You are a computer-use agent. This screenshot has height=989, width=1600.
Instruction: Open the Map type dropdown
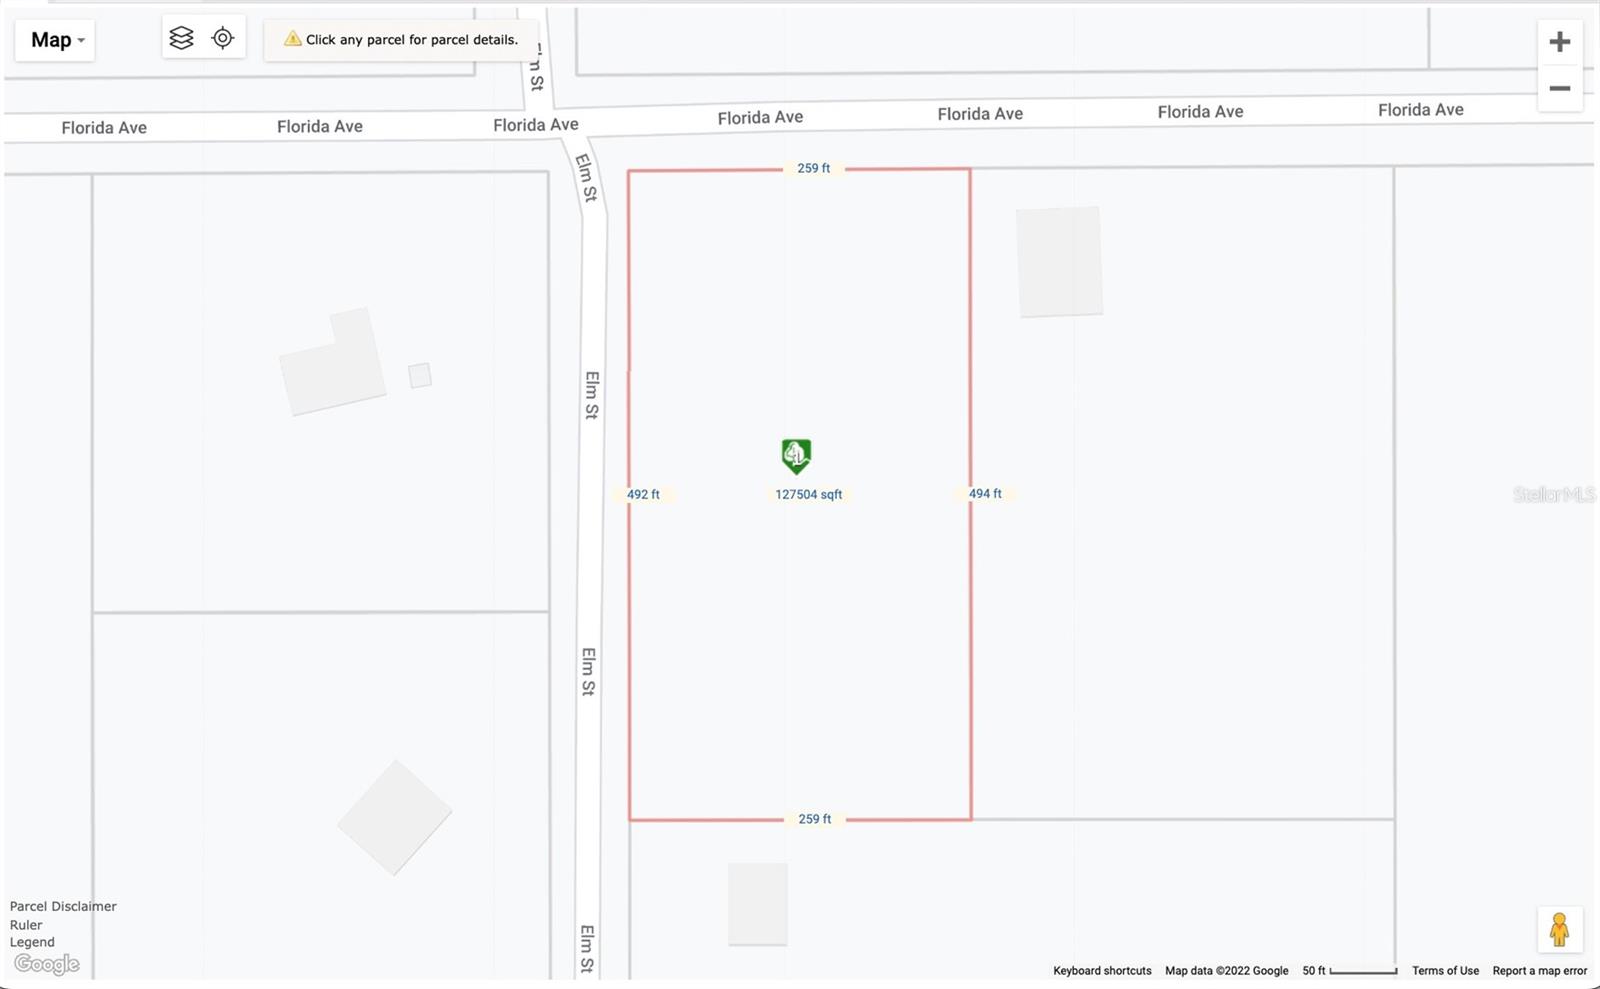55,40
